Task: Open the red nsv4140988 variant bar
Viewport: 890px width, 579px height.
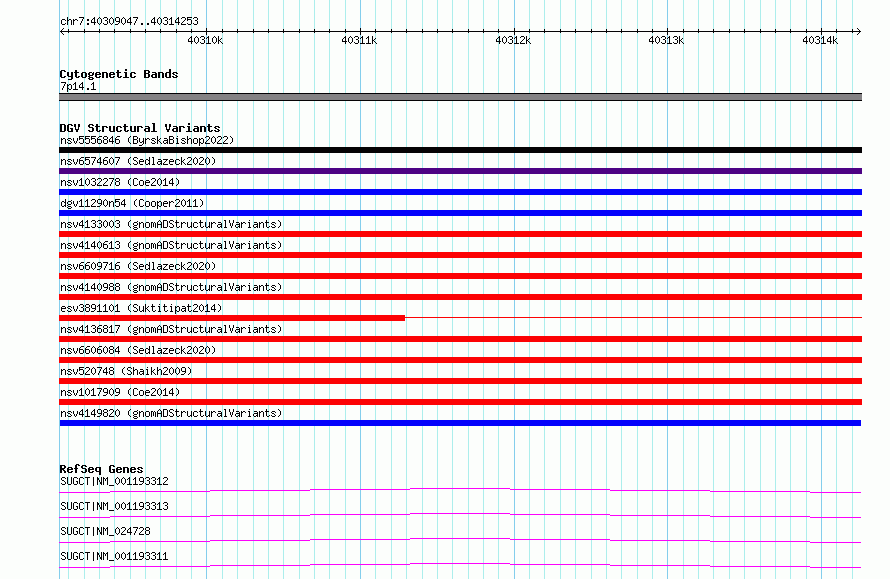Action: (x=460, y=297)
